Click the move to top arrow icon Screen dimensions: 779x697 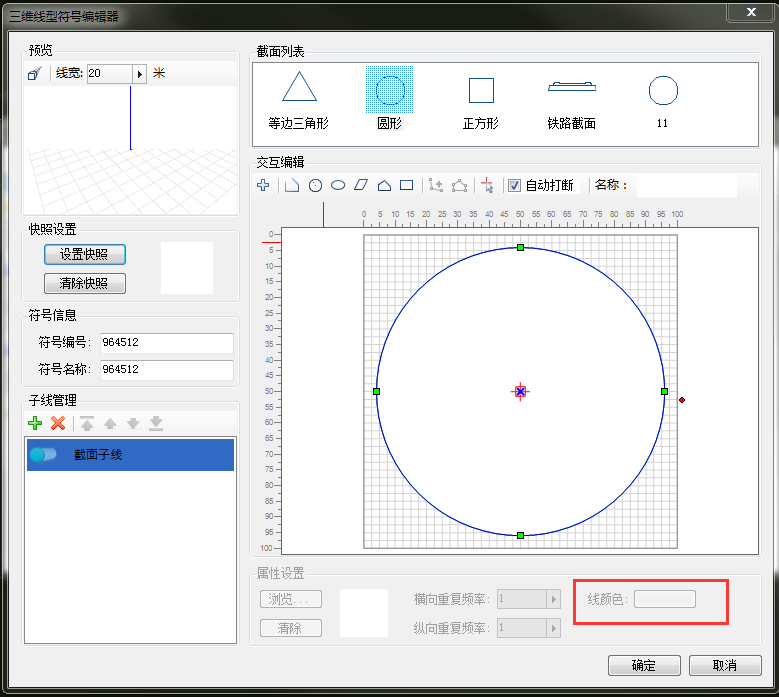pos(87,423)
